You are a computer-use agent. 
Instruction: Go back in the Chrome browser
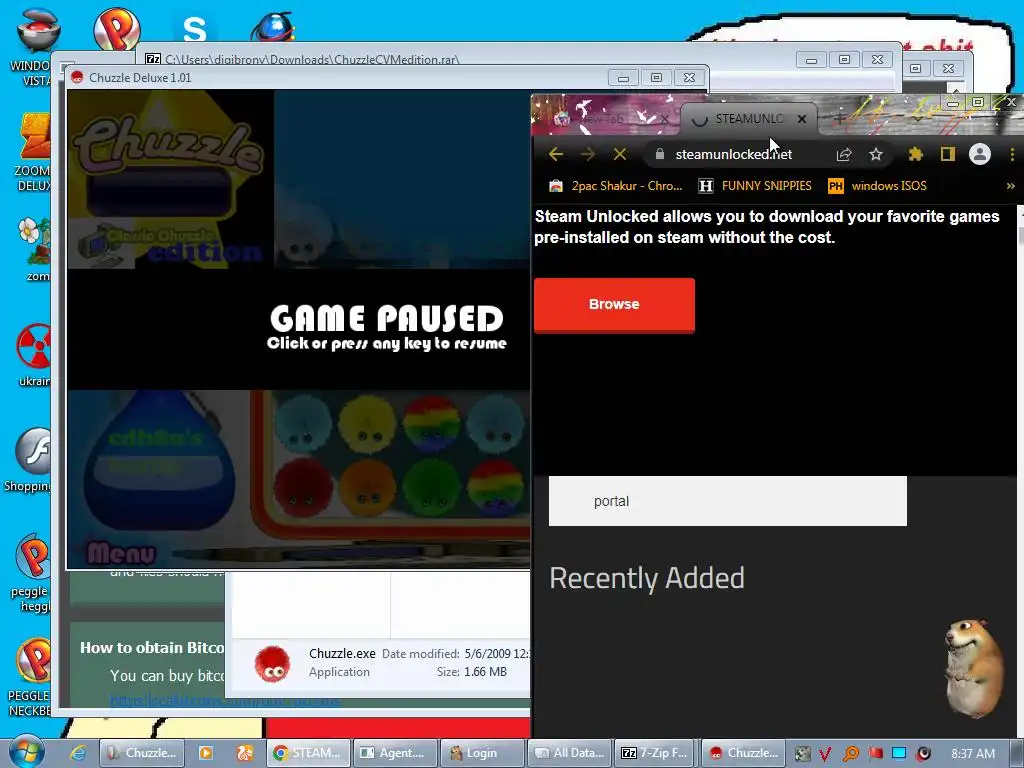556,154
